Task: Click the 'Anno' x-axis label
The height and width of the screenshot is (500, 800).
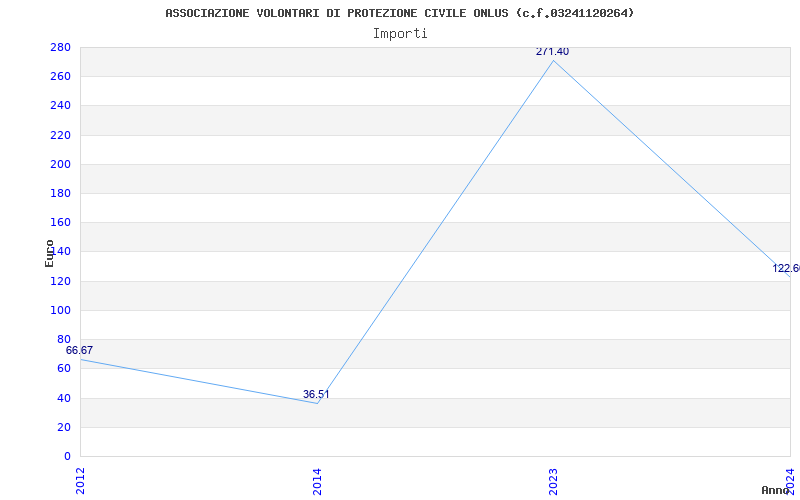Action: point(776,490)
